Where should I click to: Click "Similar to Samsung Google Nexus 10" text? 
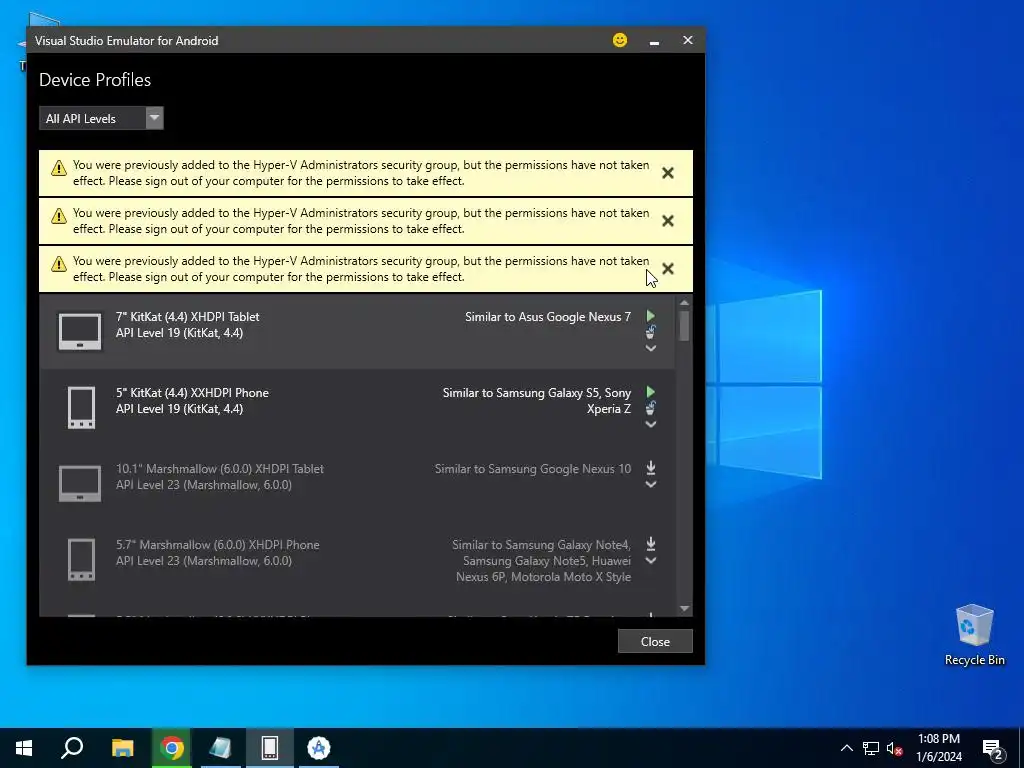pos(533,469)
